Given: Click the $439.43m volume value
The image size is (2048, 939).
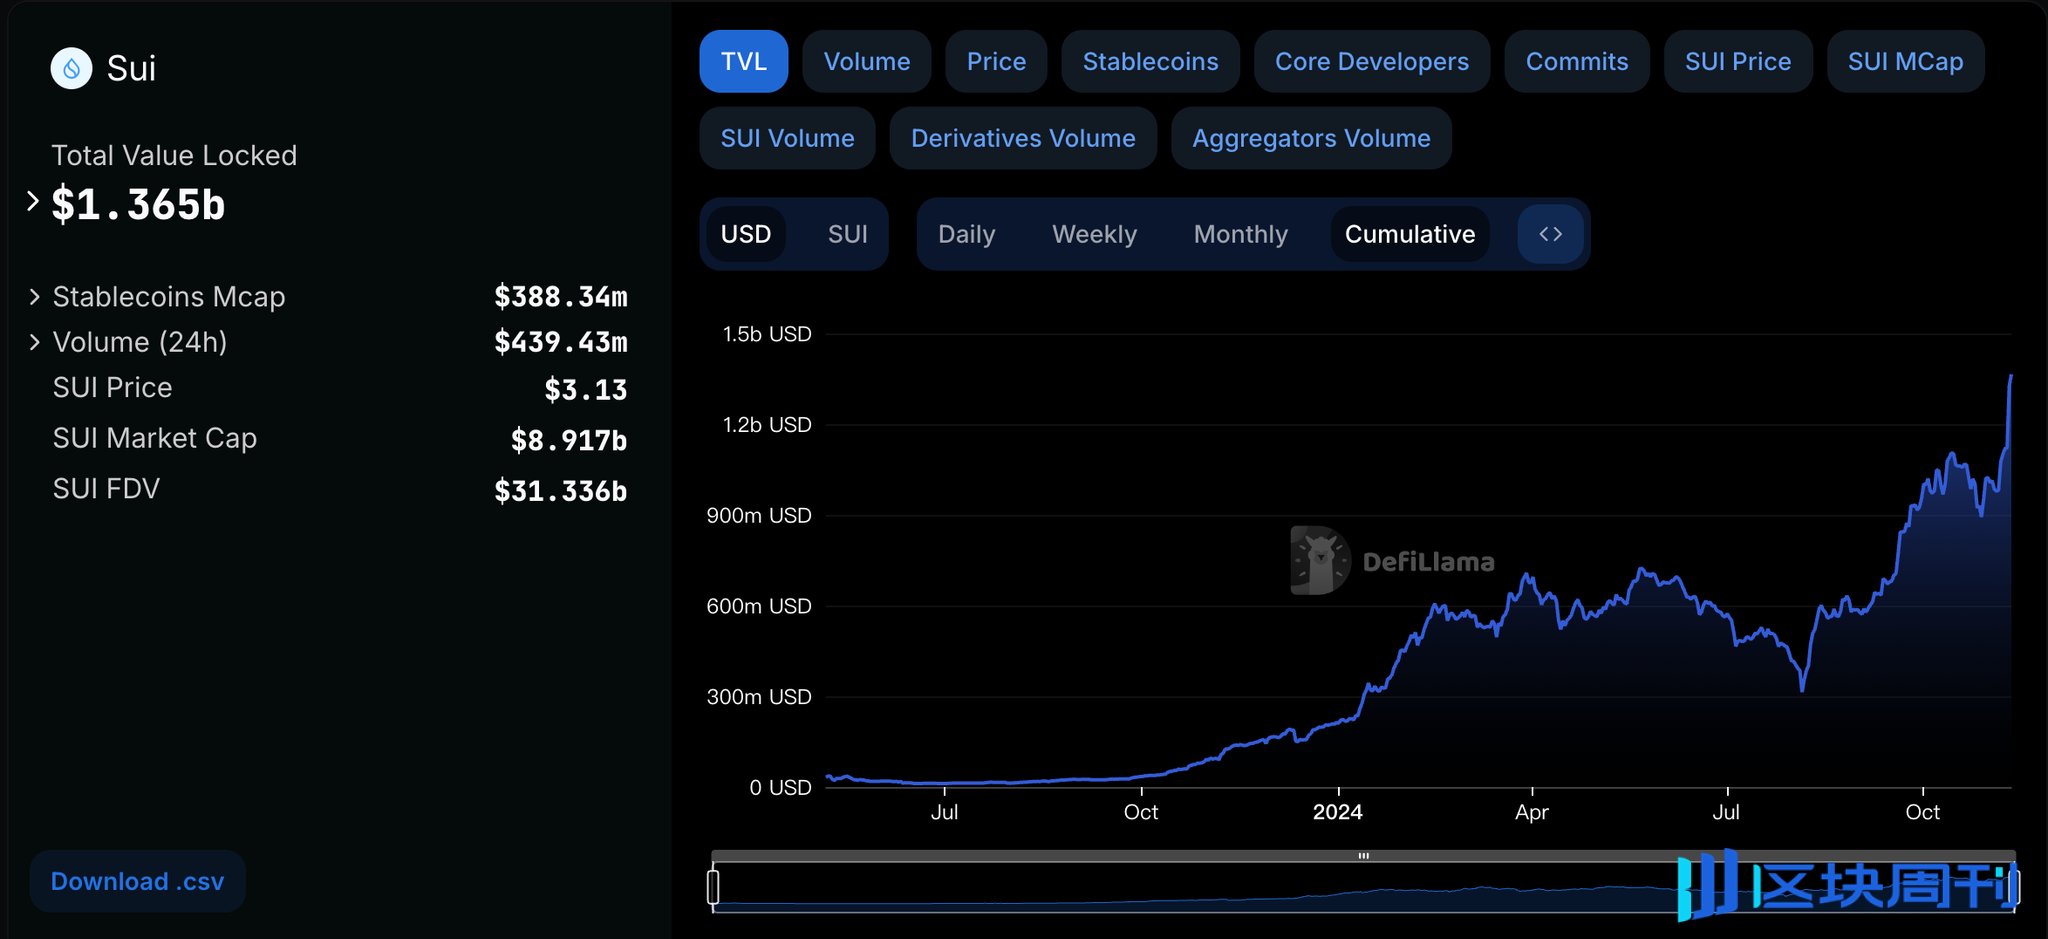Looking at the screenshot, I should (x=561, y=342).
